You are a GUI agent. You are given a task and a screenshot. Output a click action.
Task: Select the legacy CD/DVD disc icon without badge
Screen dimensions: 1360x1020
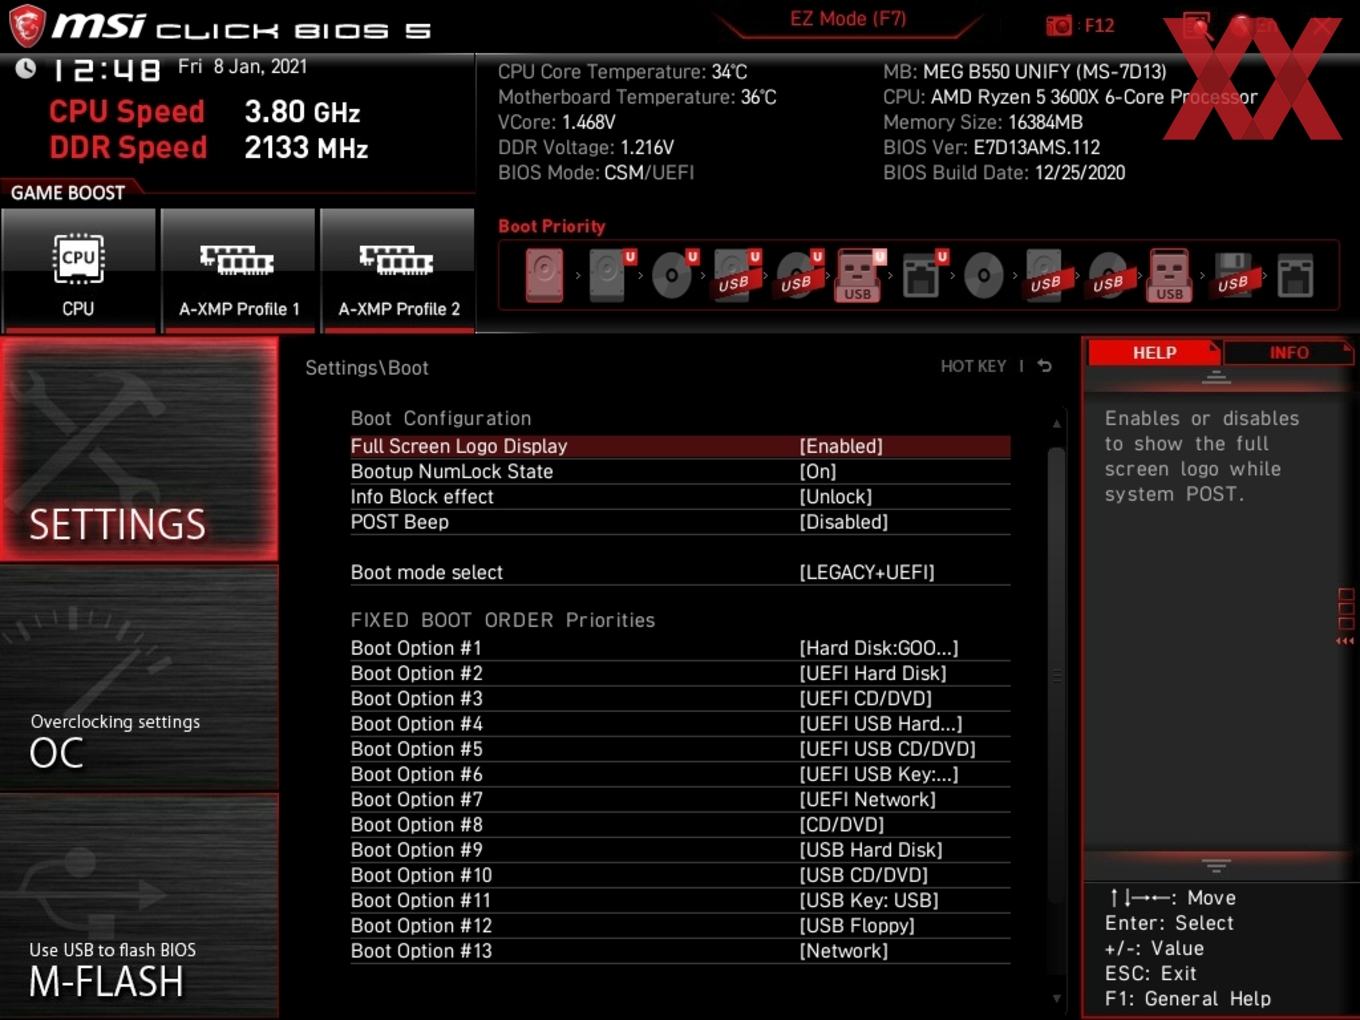pos(983,275)
